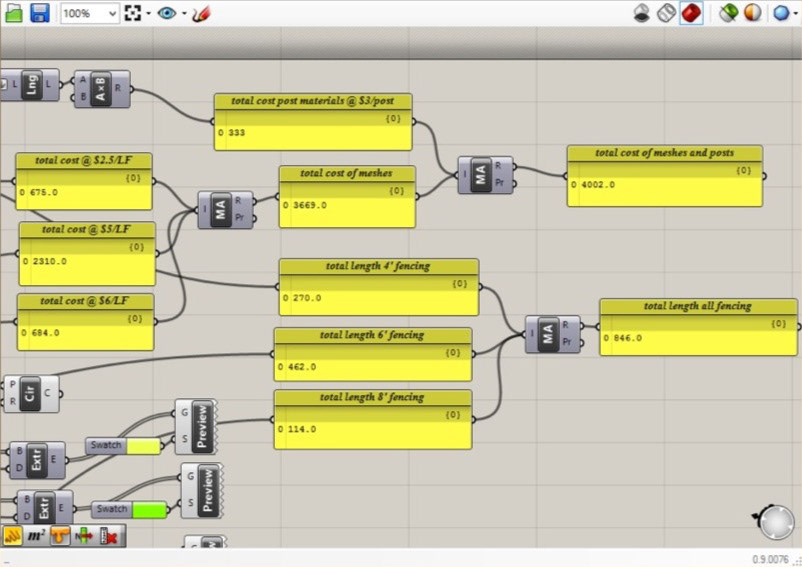The image size is (802, 567).
Task: Select the MA component feeding total length all fencing
Action: [x=547, y=334]
